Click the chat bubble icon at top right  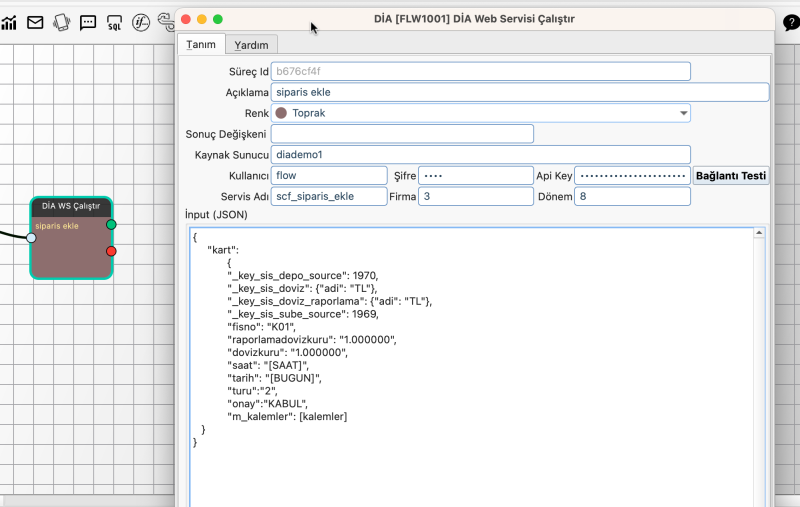point(790,24)
